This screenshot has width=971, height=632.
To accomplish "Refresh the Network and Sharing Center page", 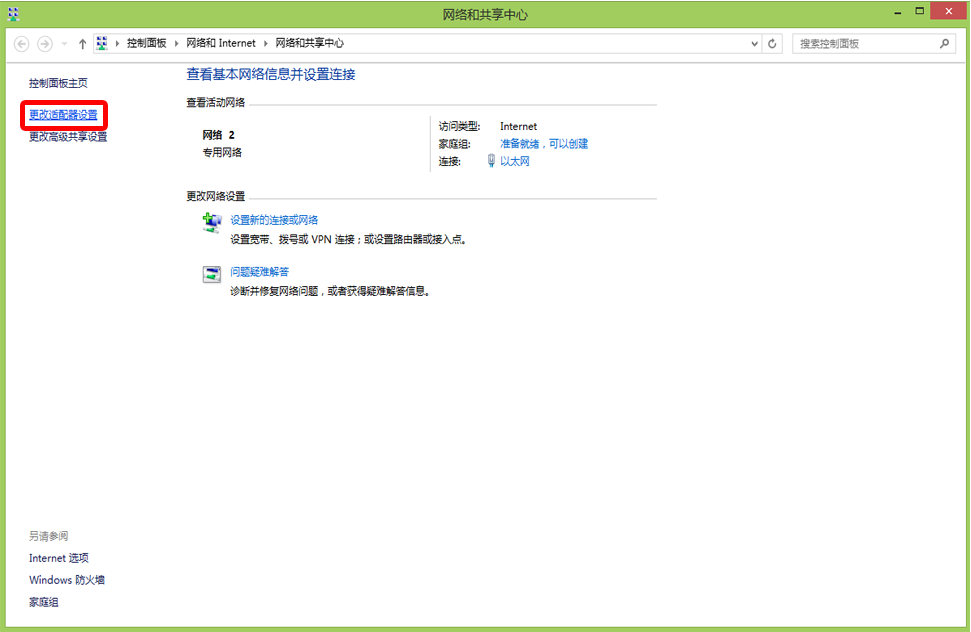I will 772,44.
